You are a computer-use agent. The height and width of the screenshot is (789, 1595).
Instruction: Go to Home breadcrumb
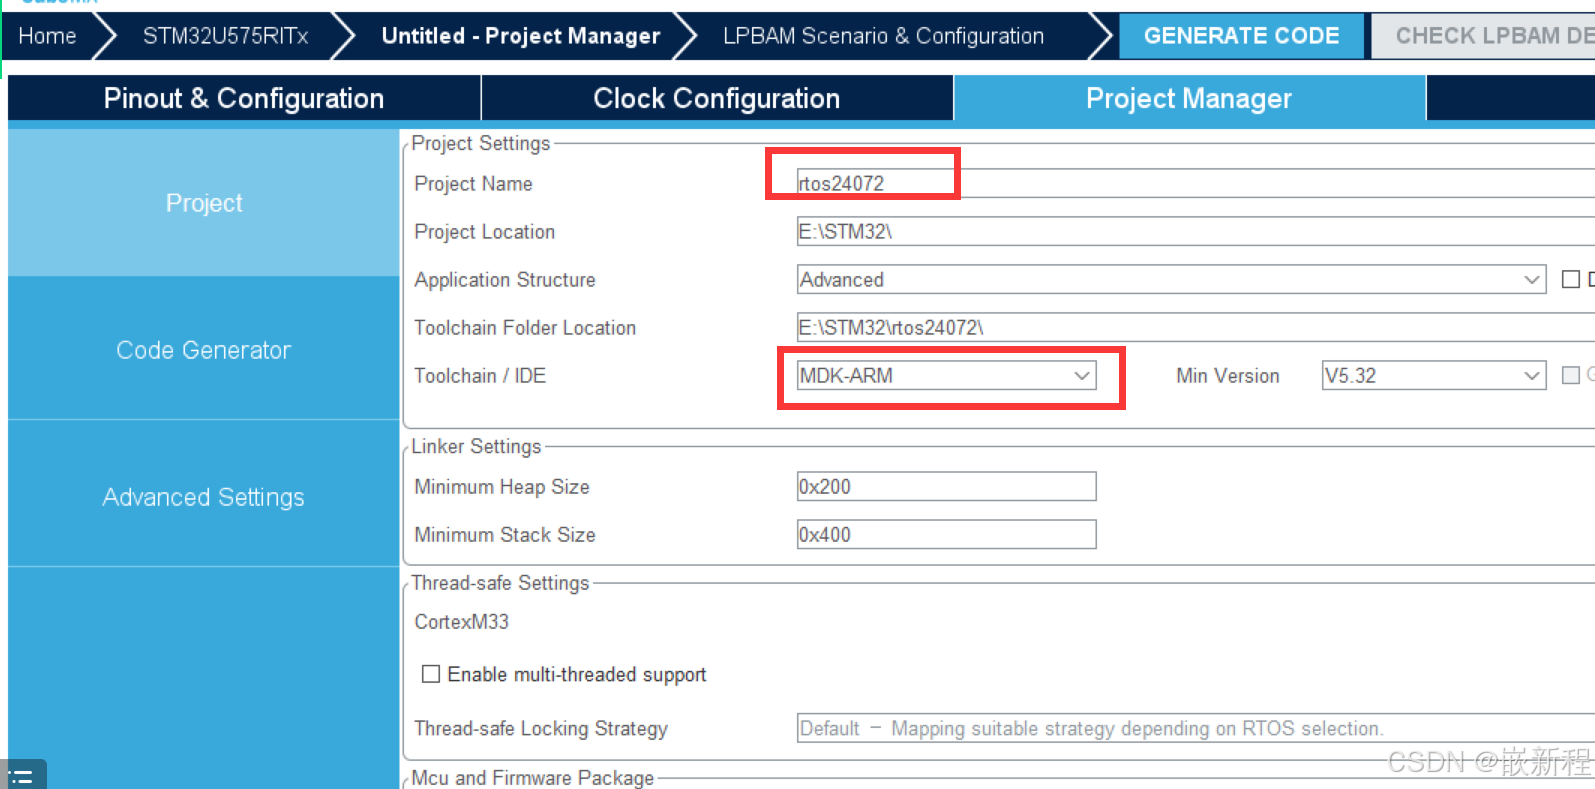(x=47, y=36)
